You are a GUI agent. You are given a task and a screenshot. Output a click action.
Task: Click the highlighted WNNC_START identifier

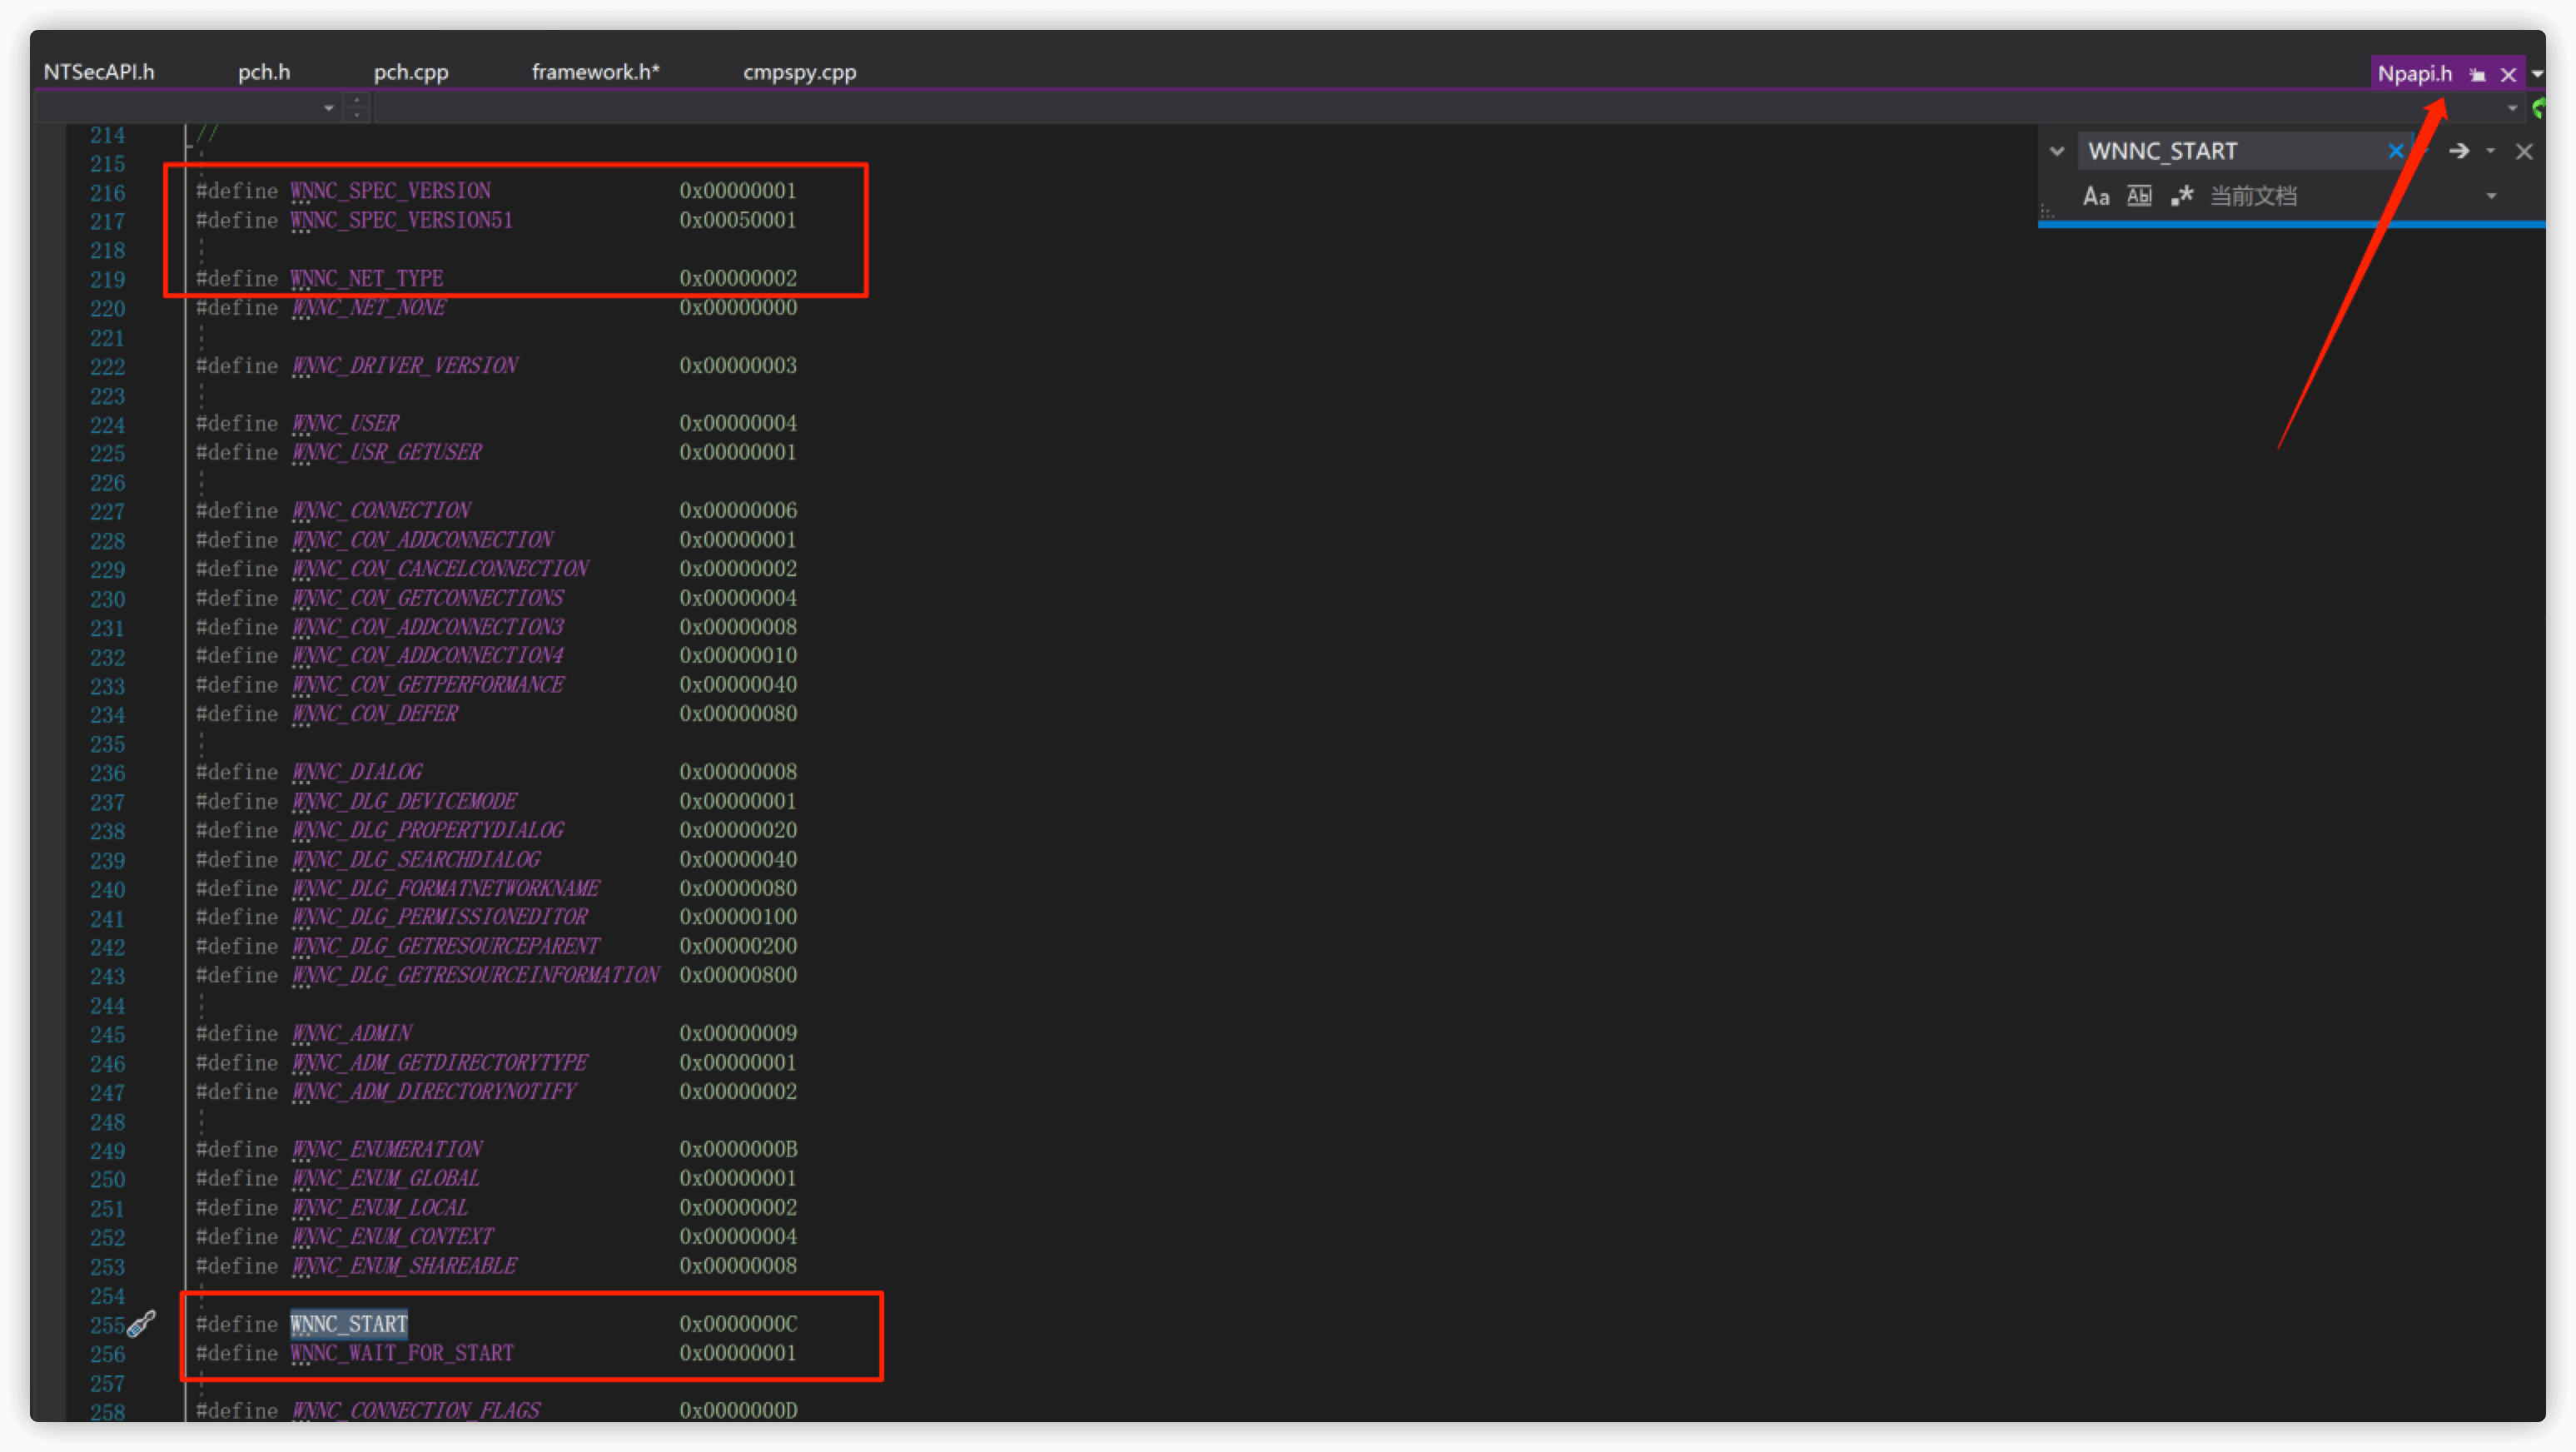point(349,1324)
